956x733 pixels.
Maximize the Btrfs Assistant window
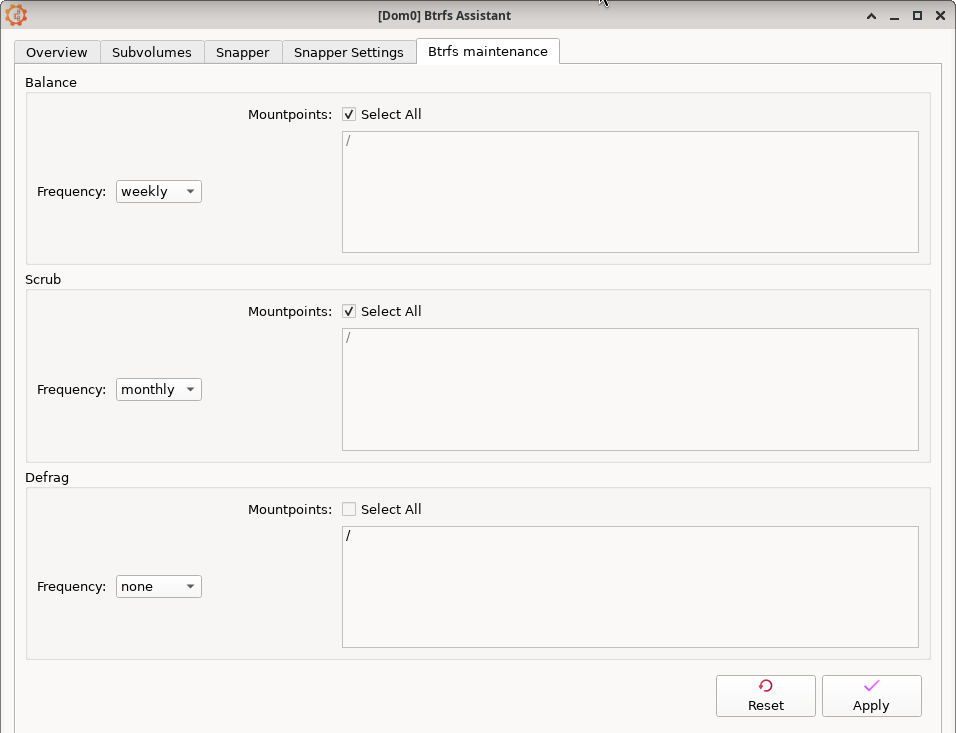917,15
